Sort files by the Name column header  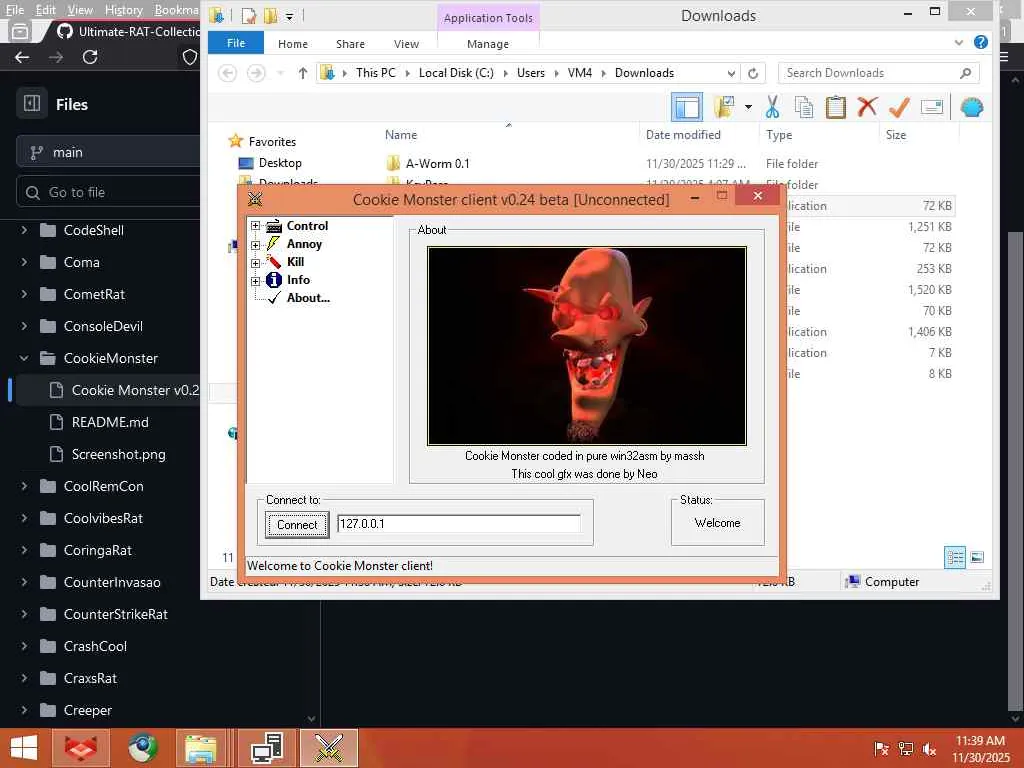tap(400, 135)
